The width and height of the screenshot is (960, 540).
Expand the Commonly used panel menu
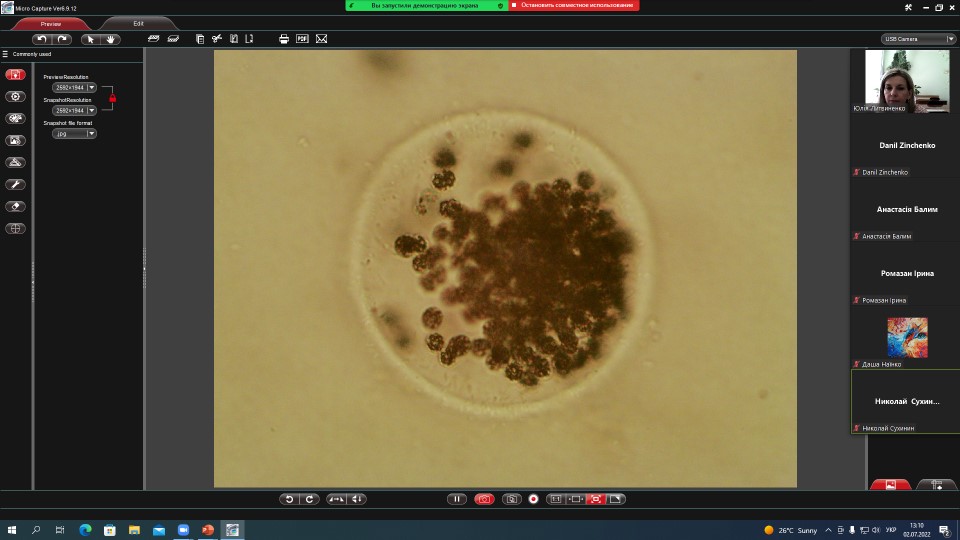pyautogui.click(x=5, y=54)
